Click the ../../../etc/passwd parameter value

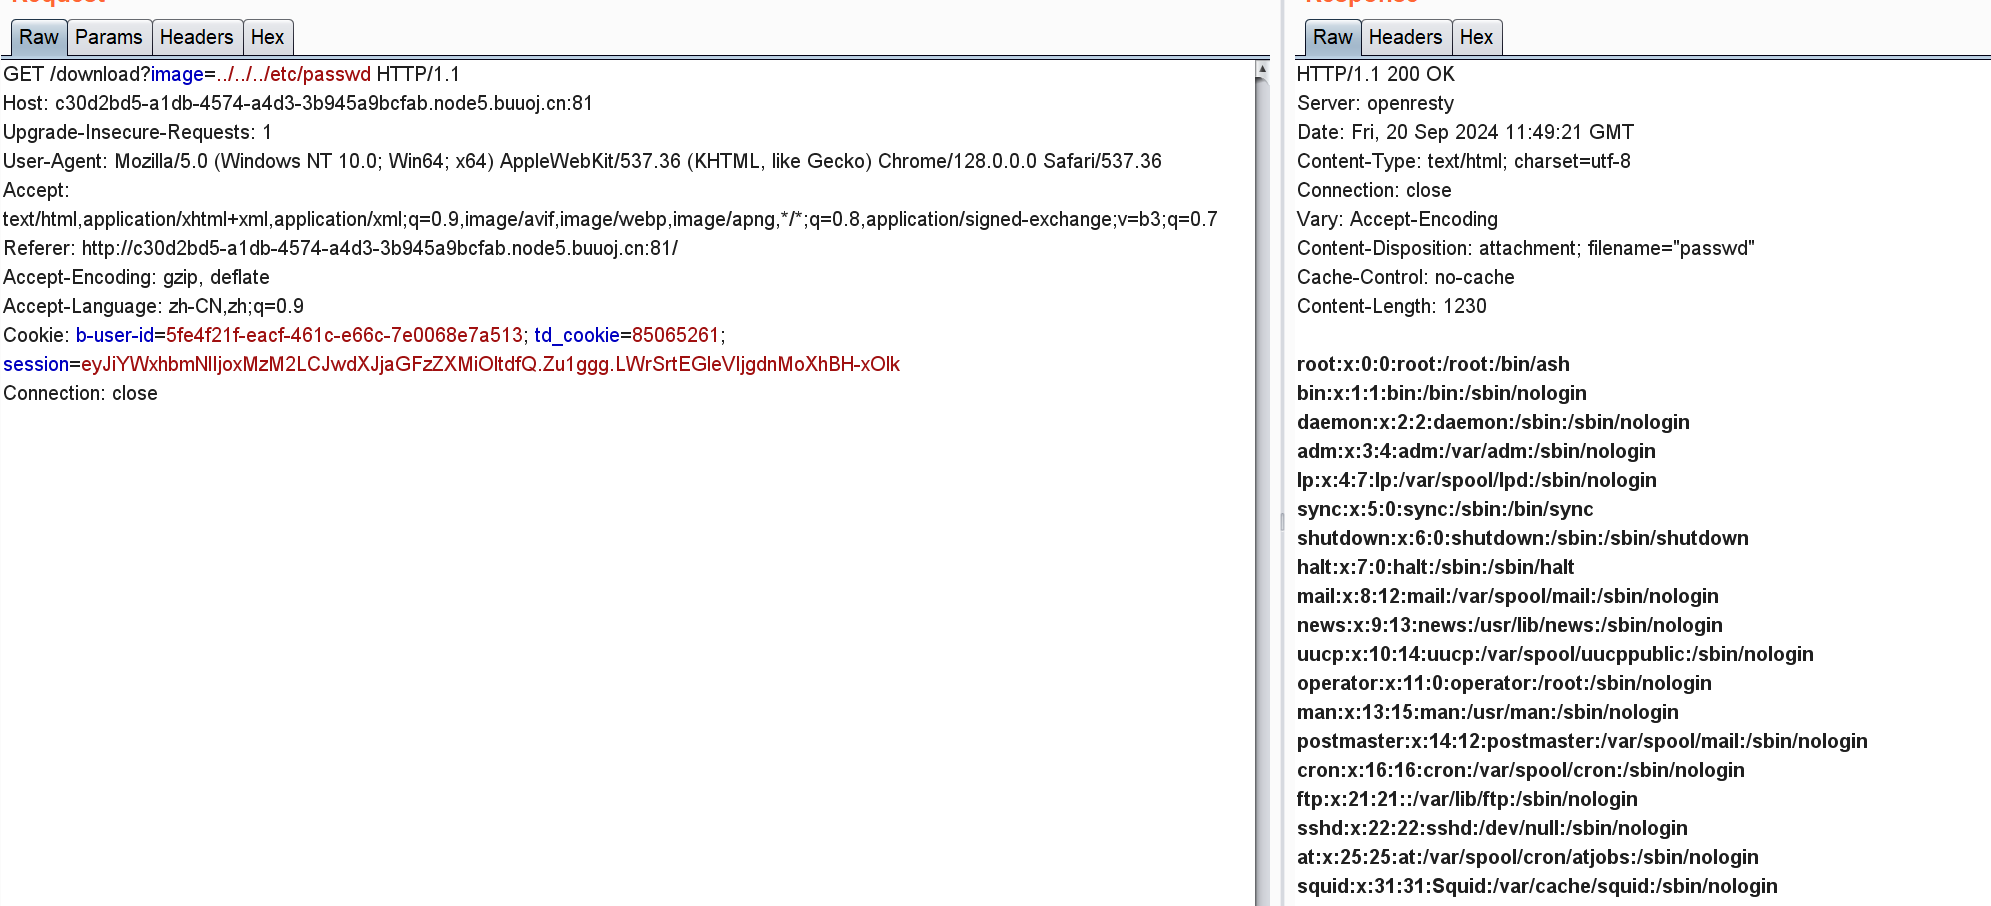(294, 74)
